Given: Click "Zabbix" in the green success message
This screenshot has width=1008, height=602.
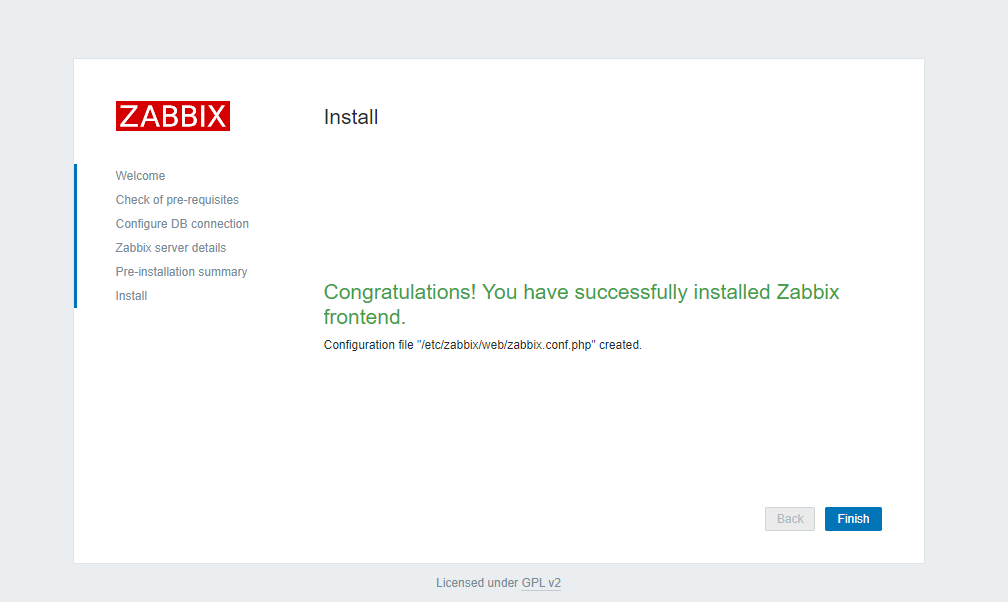Looking at the screenshot, I should click(807, 292).
